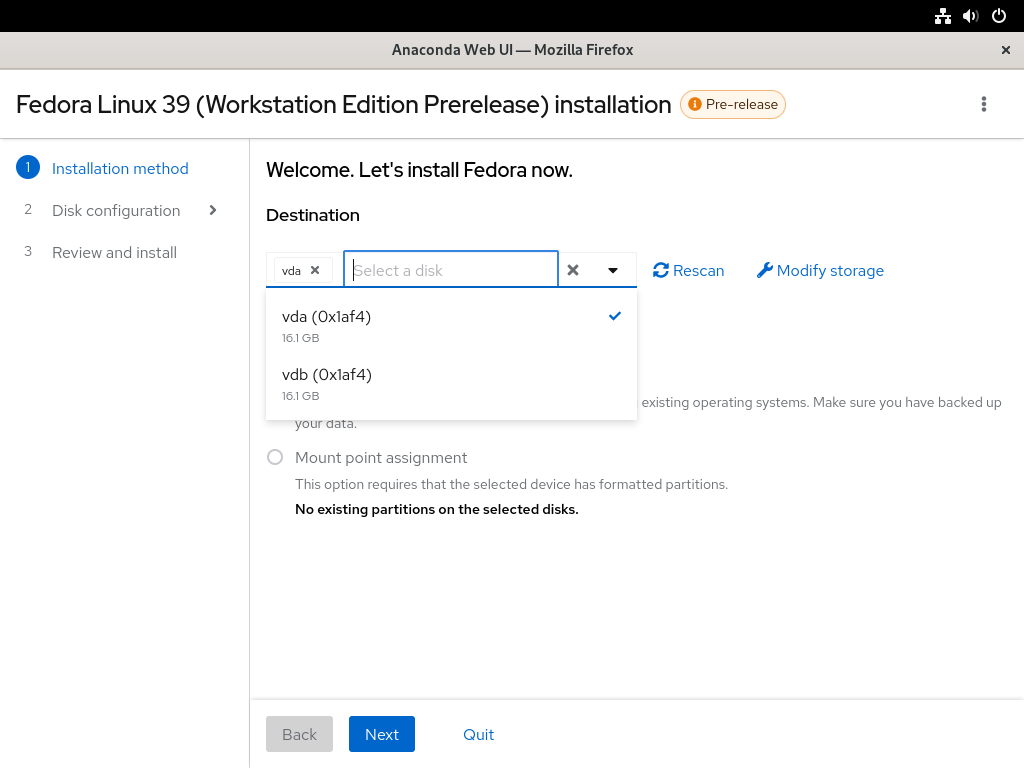Go to Review and install step
Image resolution: width=1024 pixels, height=768 pixels.
point(114,253)
